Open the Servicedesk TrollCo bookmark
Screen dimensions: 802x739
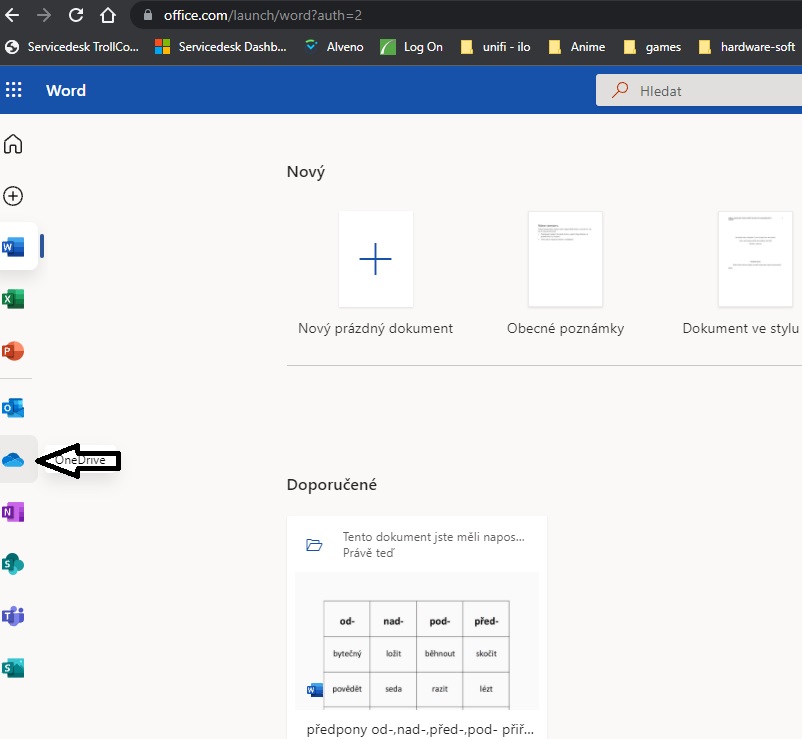(x=72, y=47)
